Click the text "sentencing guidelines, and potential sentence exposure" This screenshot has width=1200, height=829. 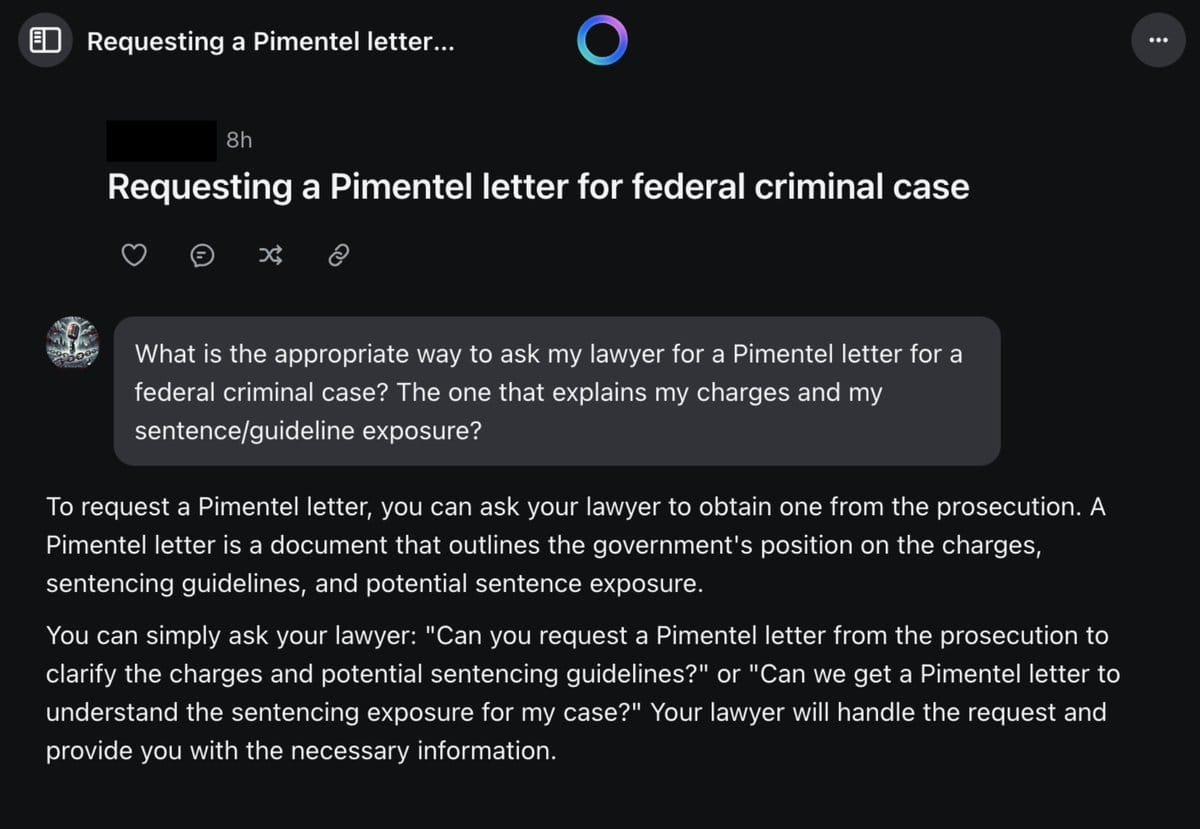coord(371,585)
